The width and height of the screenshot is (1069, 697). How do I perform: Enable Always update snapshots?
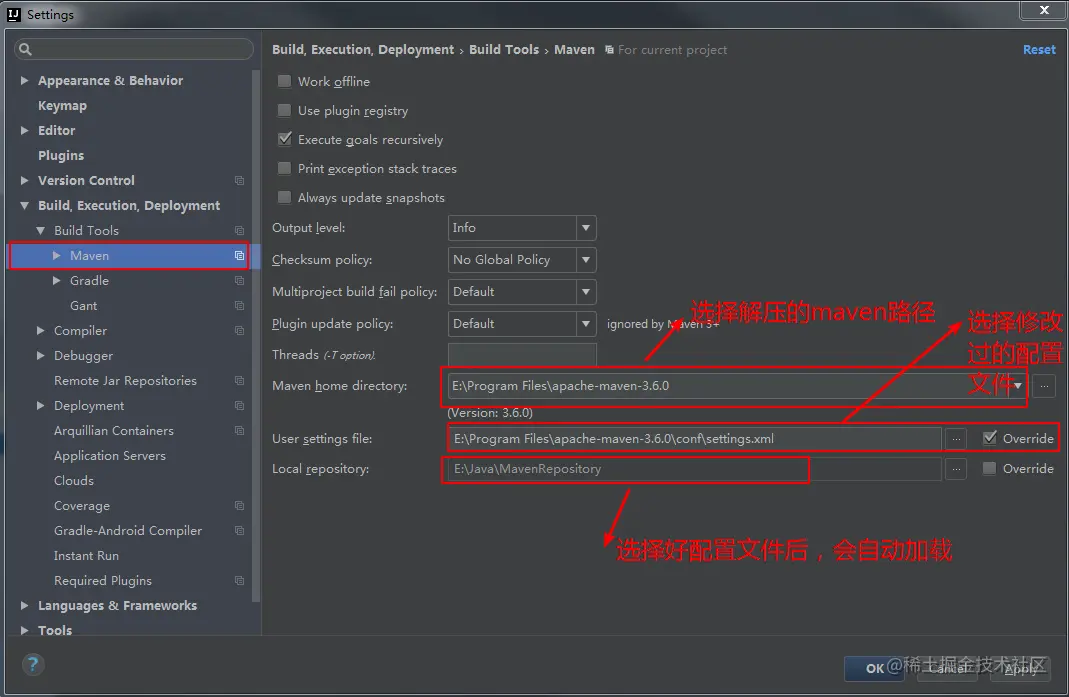[x=284, y=198]
